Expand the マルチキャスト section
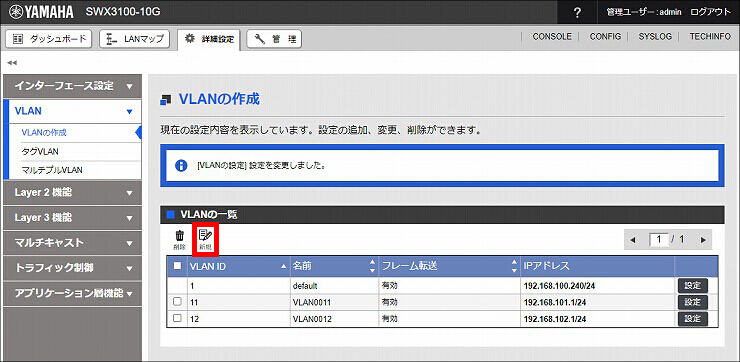 point(72,243)
